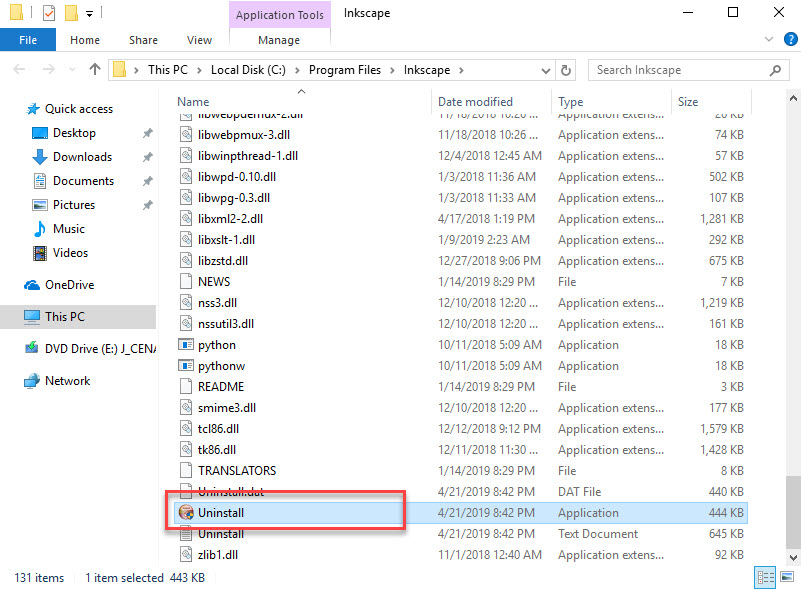Click This PC in the address bar

[x=168, y=70]
